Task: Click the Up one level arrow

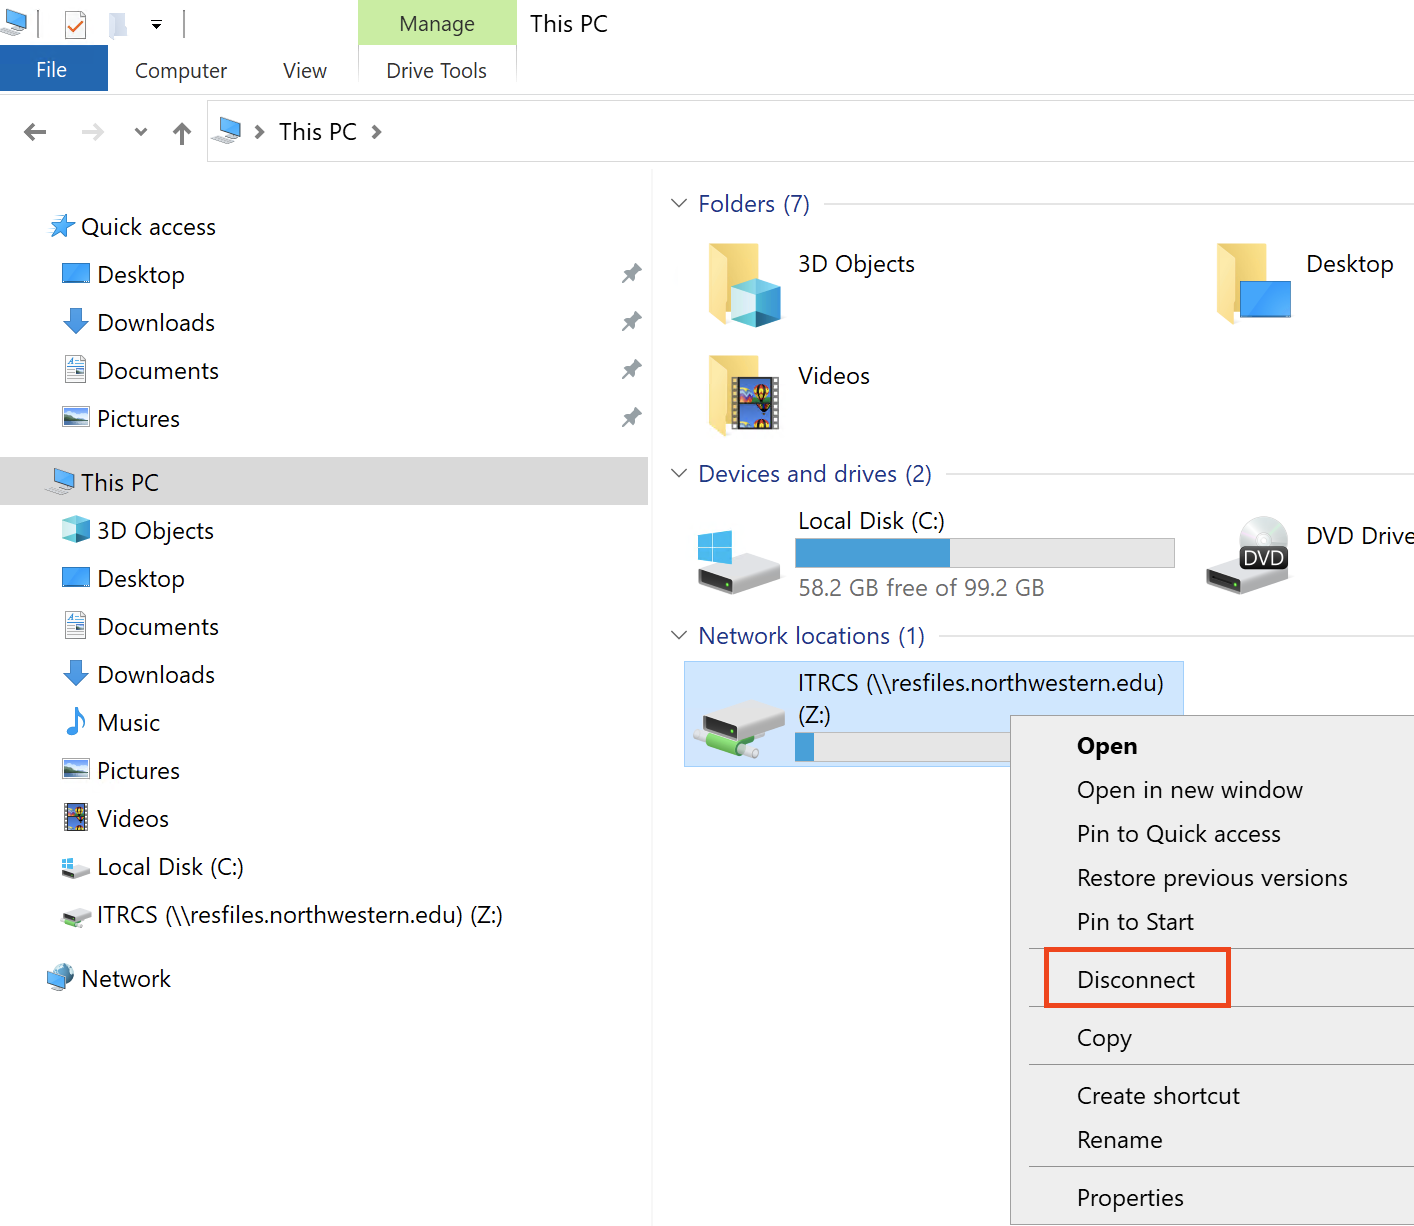Action: coord(181,133)
